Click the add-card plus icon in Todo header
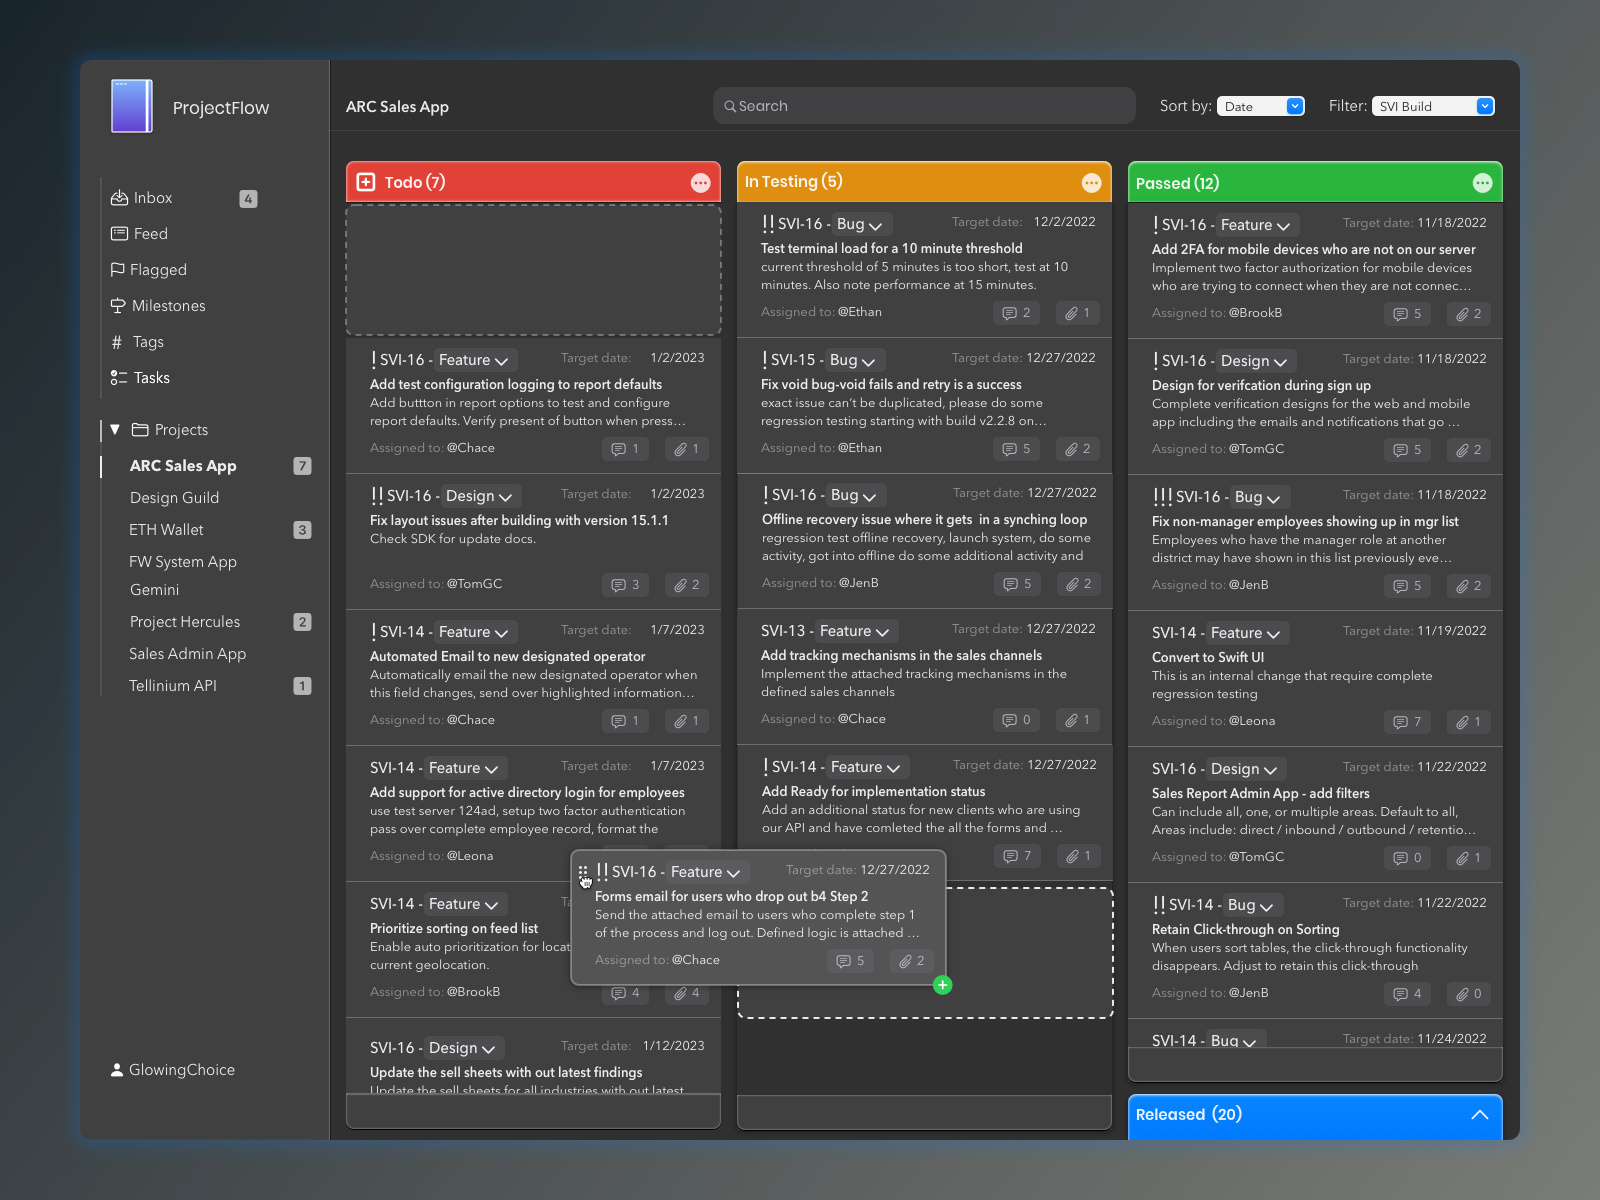The width and height of the screenshot is (1600, 1200). point(366,182)
